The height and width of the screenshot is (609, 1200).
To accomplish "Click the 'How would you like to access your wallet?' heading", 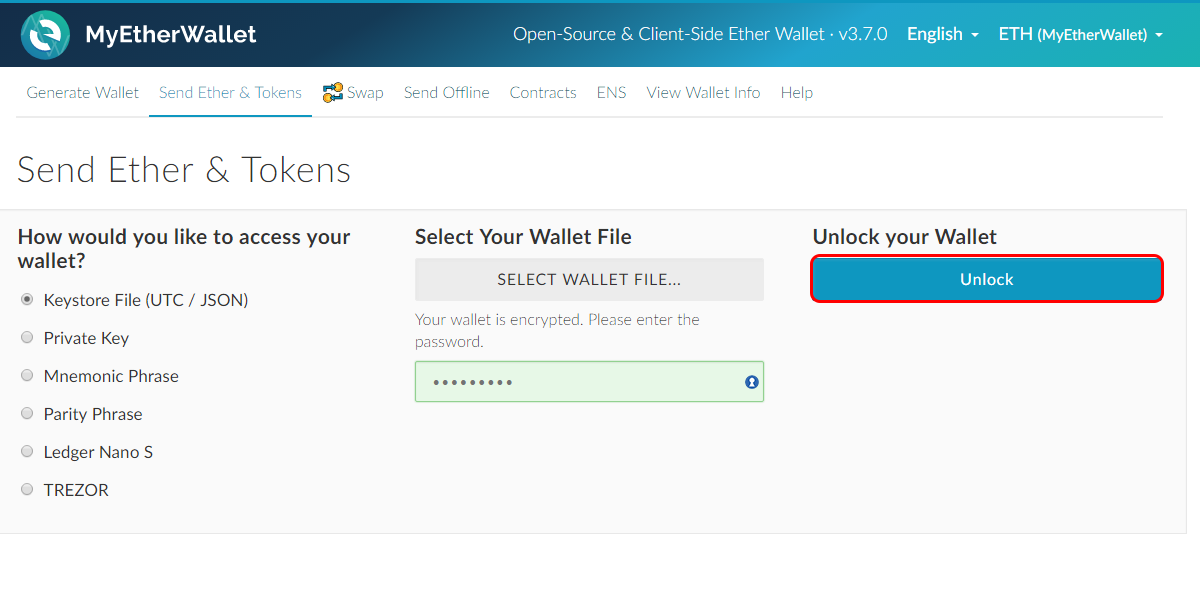I will pyautogui.click(x=184, y=249).
